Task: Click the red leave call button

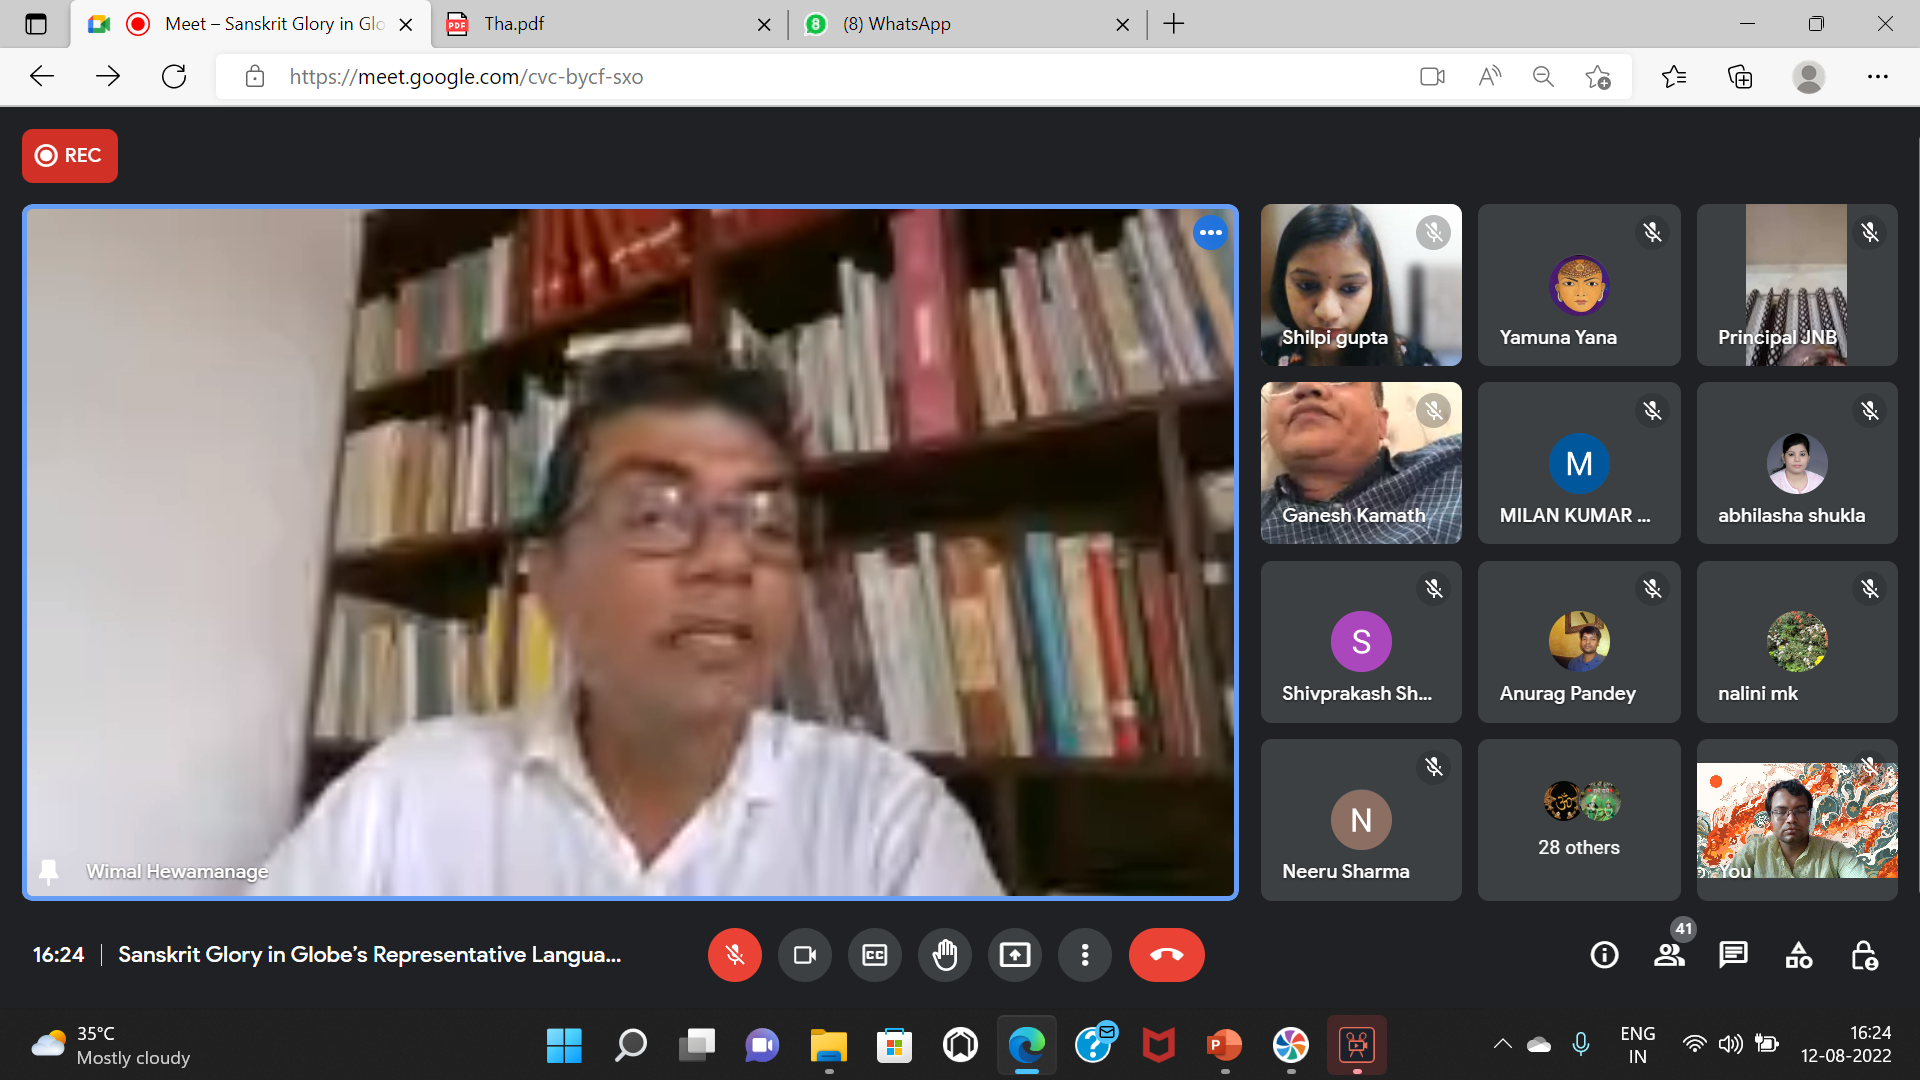Action: pos(1166,955)
